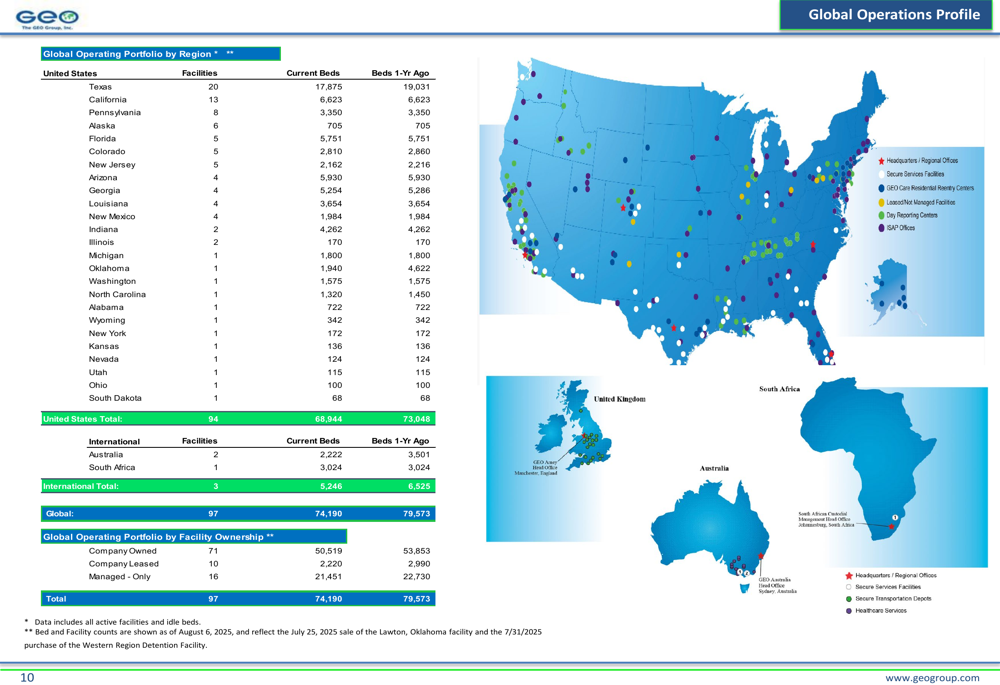The height and width of the screenshot is (685, 1000).
Task: Click the Global Operating Portfolio by Facility Ownership heading
Action: [x=194, y=536]
